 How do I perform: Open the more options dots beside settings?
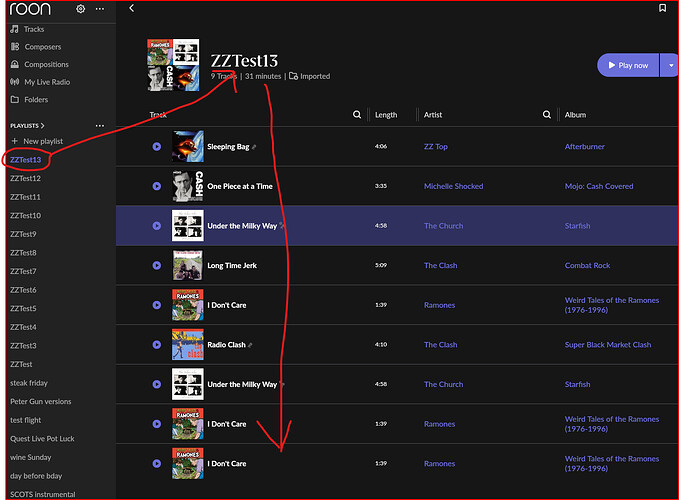[x=100, y=9]
